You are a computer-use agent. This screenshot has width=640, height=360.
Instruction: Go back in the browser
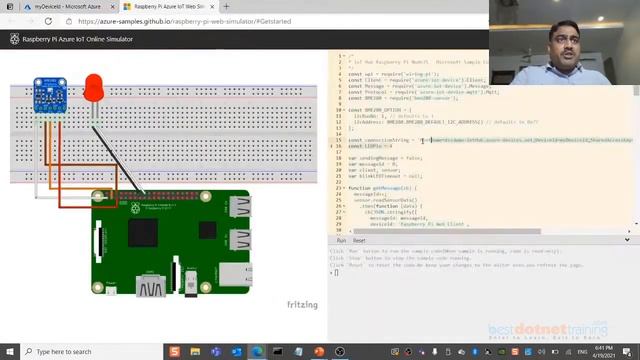tap(11, 21)
